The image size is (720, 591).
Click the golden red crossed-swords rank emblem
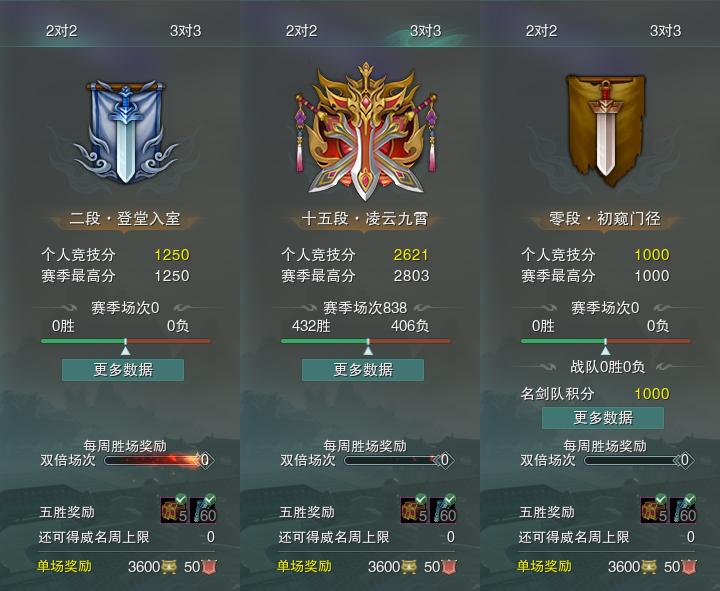click(x=365, y=131)
